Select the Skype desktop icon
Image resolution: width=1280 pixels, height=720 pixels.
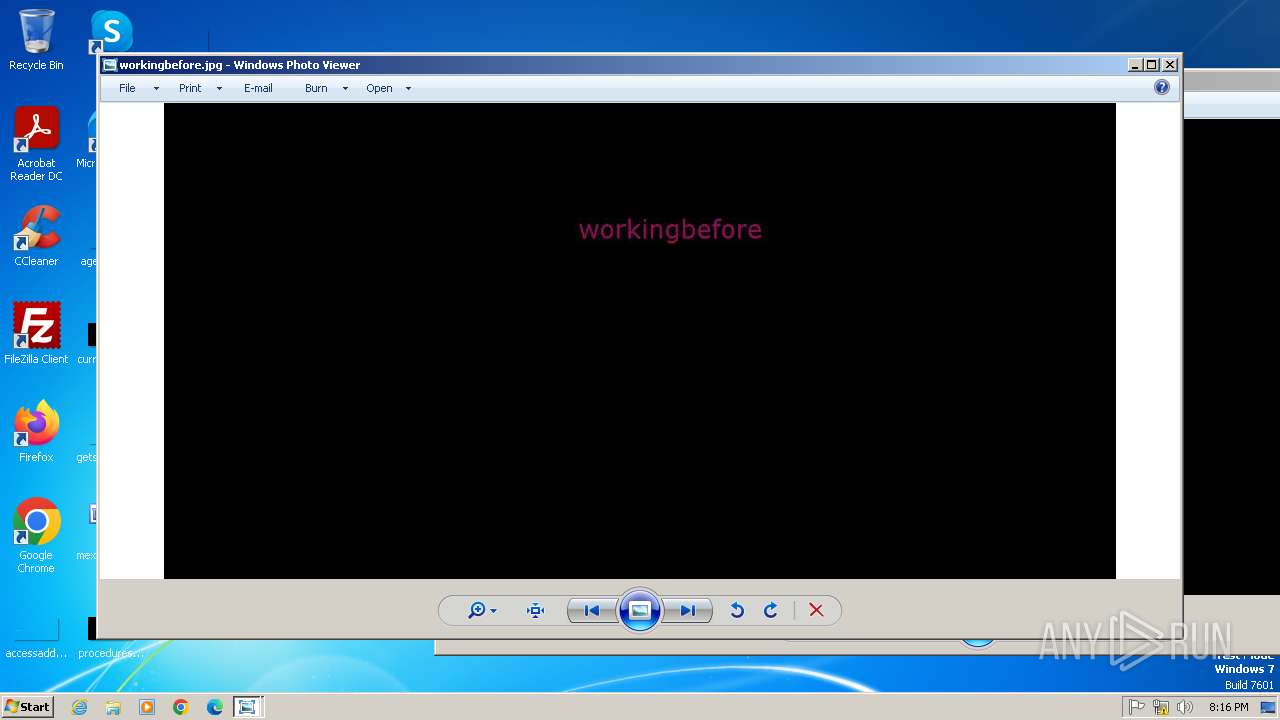(x=111, y=32)
